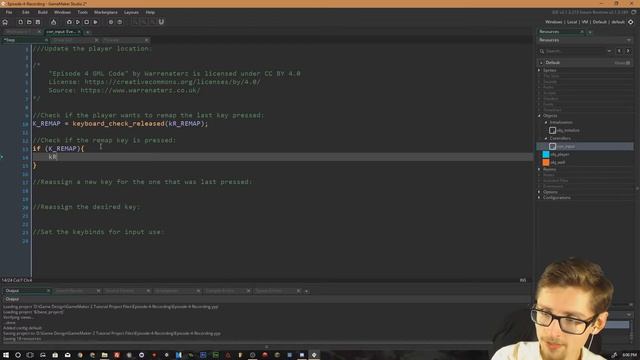640x360 pixels.
Task: Start the debugger with the bug icon
Action: coord(69,22)
